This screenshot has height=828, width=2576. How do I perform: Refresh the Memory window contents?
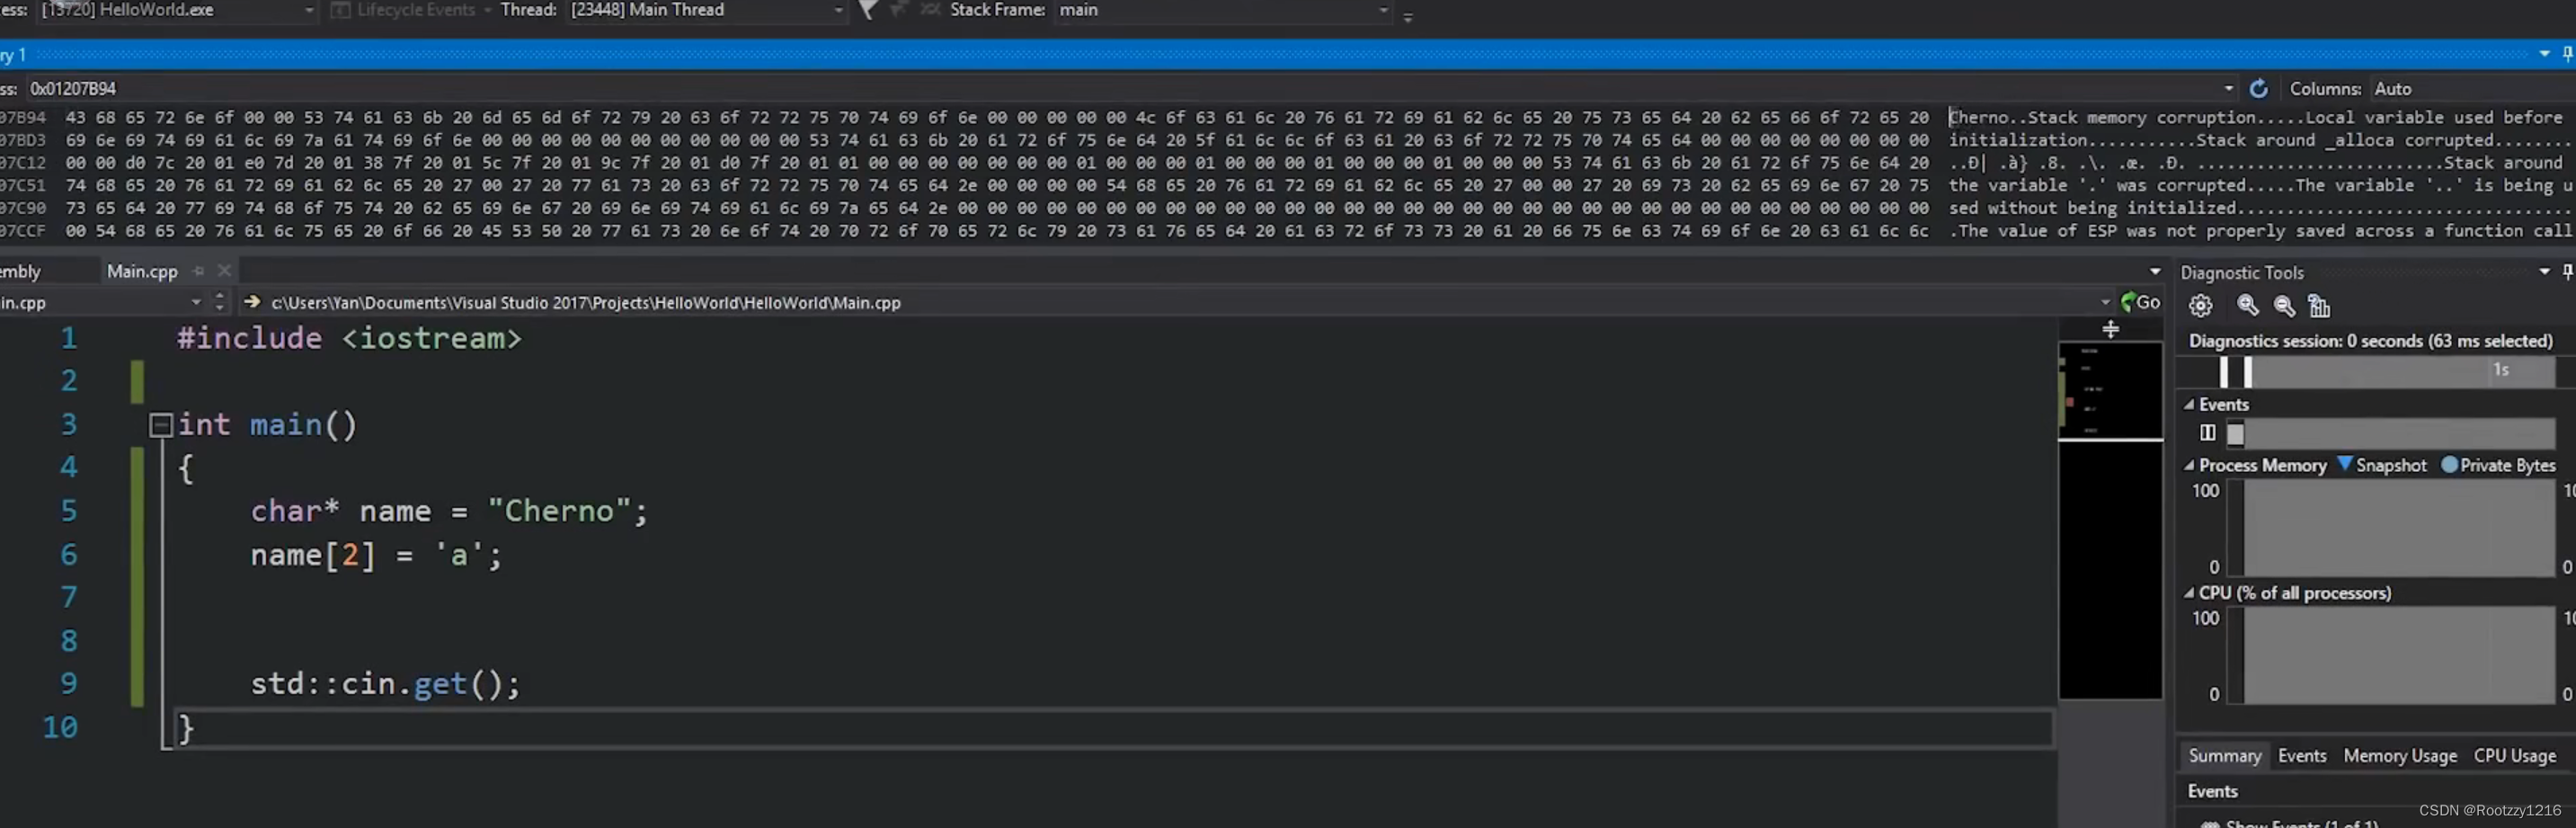pos(2258,89)
